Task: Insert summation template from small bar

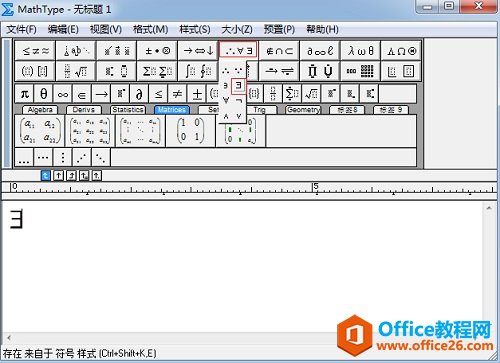Action: [292, 94]
